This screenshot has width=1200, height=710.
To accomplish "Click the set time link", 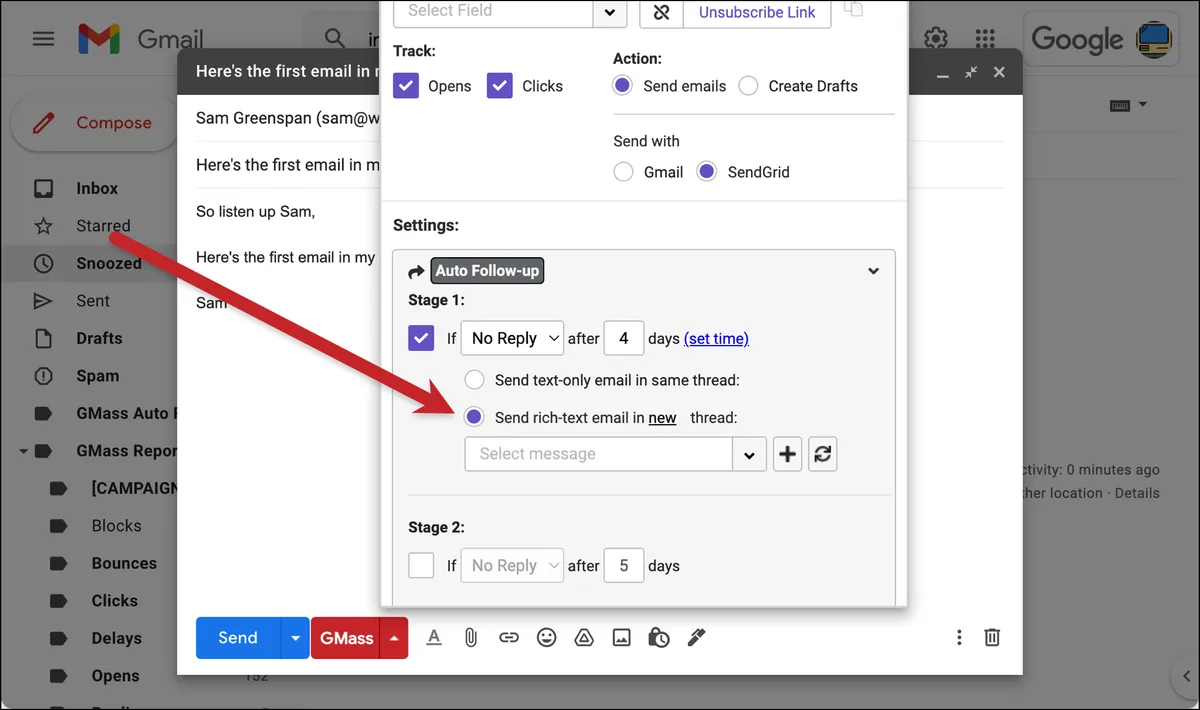I will 716,339.
